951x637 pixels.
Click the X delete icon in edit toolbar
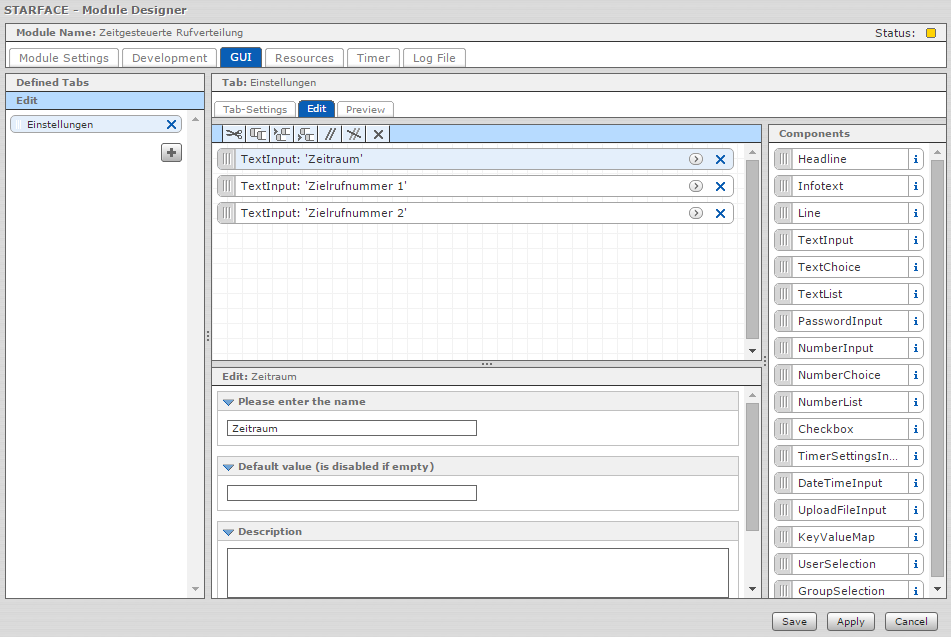(x=378, y=134)
